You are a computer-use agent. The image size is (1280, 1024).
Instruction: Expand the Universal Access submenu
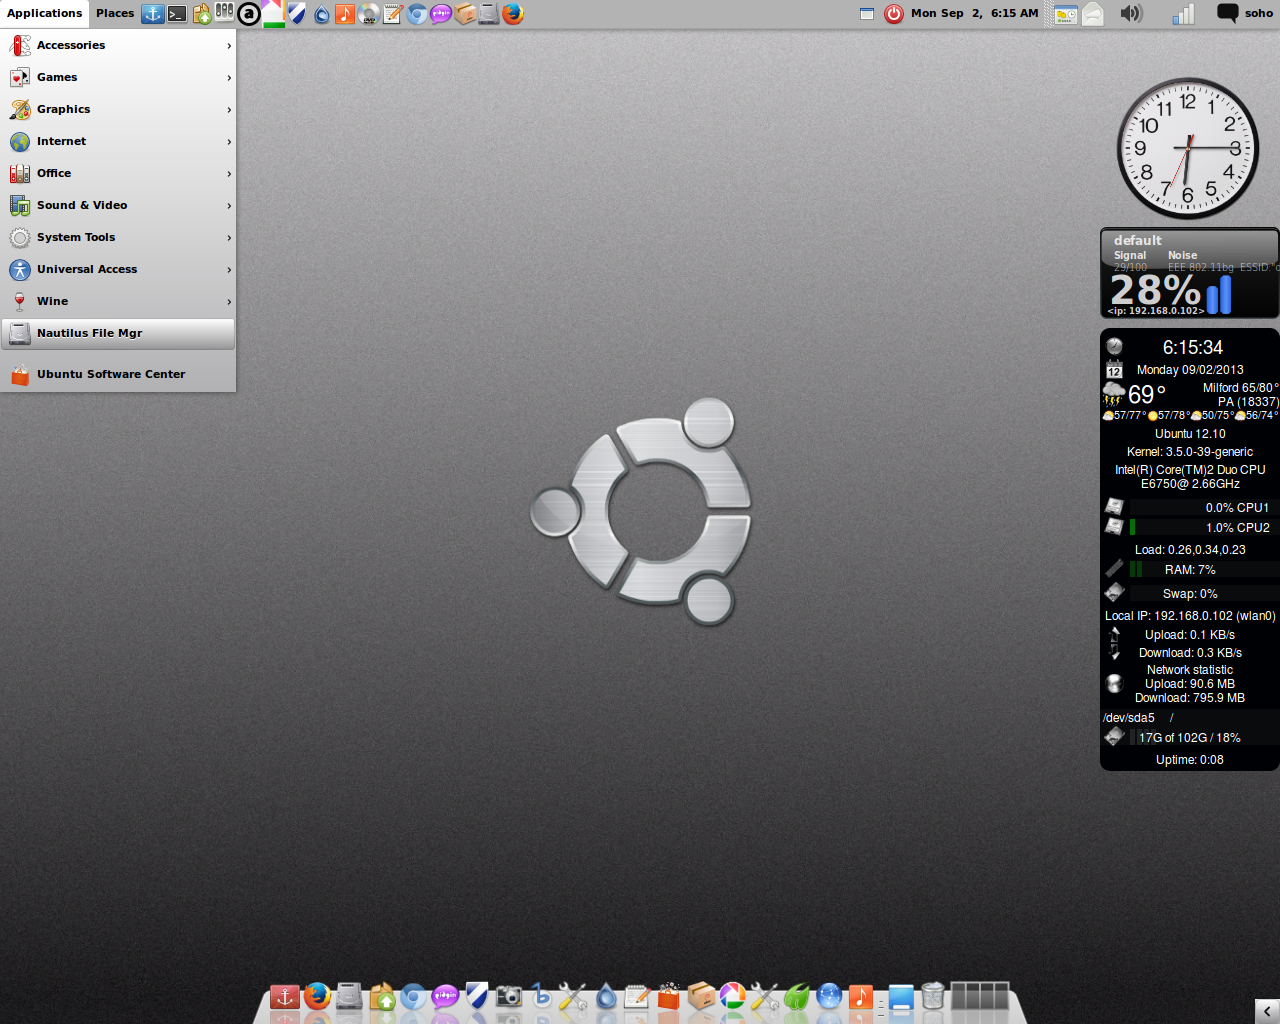click(x=118, y=269)
